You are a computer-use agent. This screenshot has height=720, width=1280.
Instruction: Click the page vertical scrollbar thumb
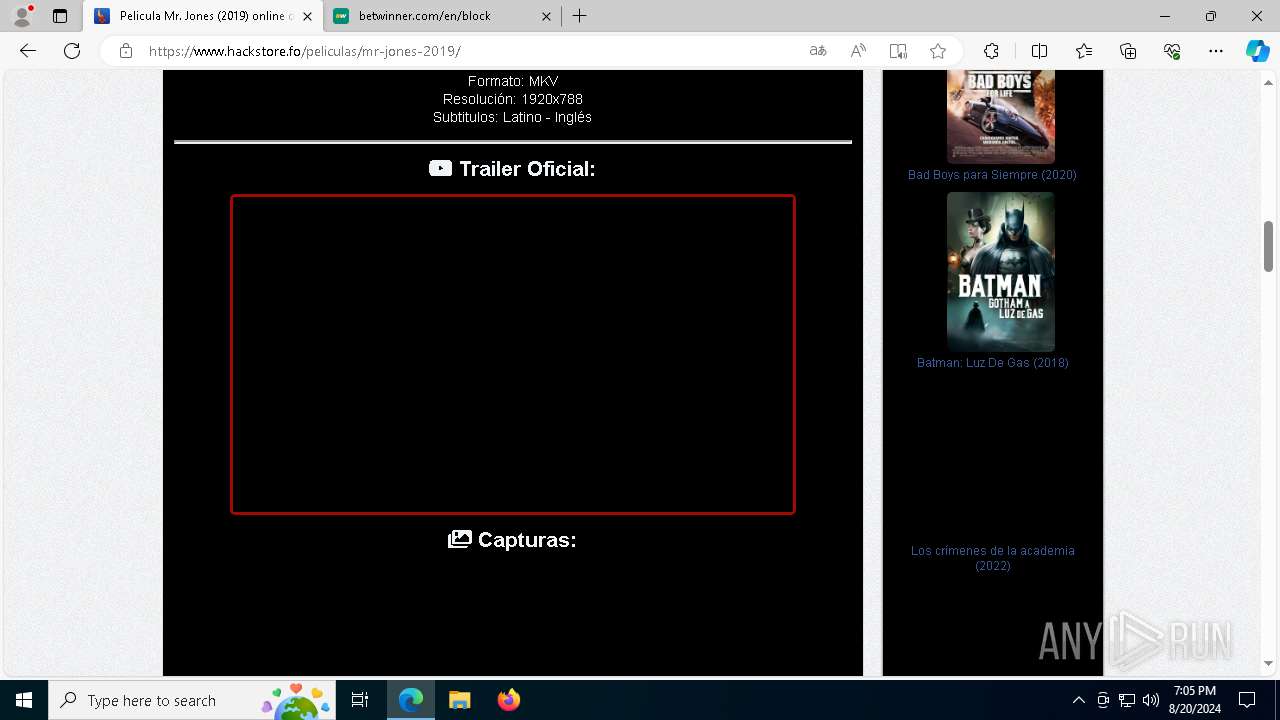coord(1268,246)
